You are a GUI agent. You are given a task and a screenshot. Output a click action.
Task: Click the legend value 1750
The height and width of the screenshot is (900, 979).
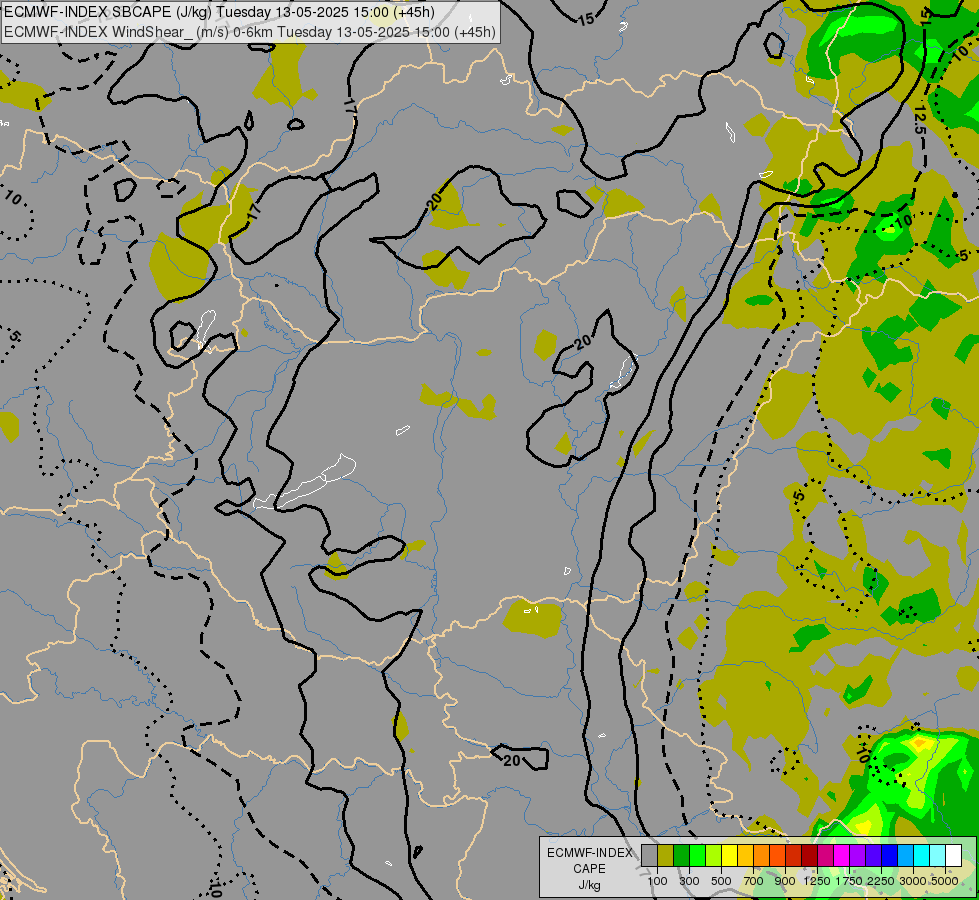849,881
